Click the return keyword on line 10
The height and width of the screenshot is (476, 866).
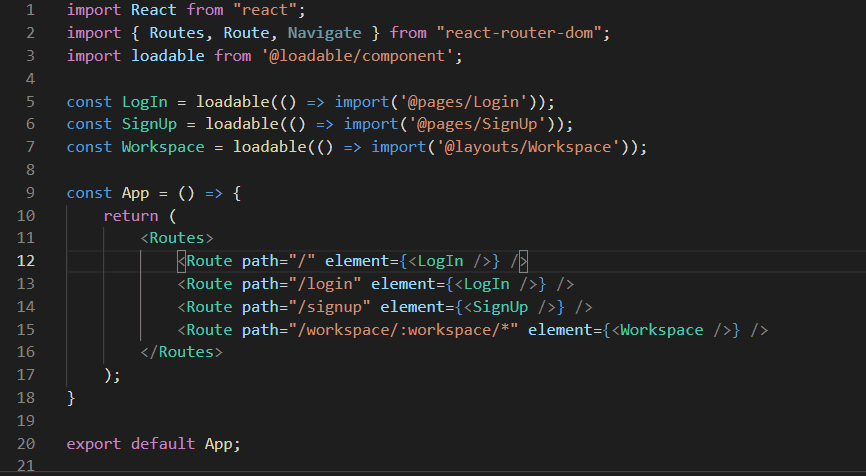click(131, 216)
